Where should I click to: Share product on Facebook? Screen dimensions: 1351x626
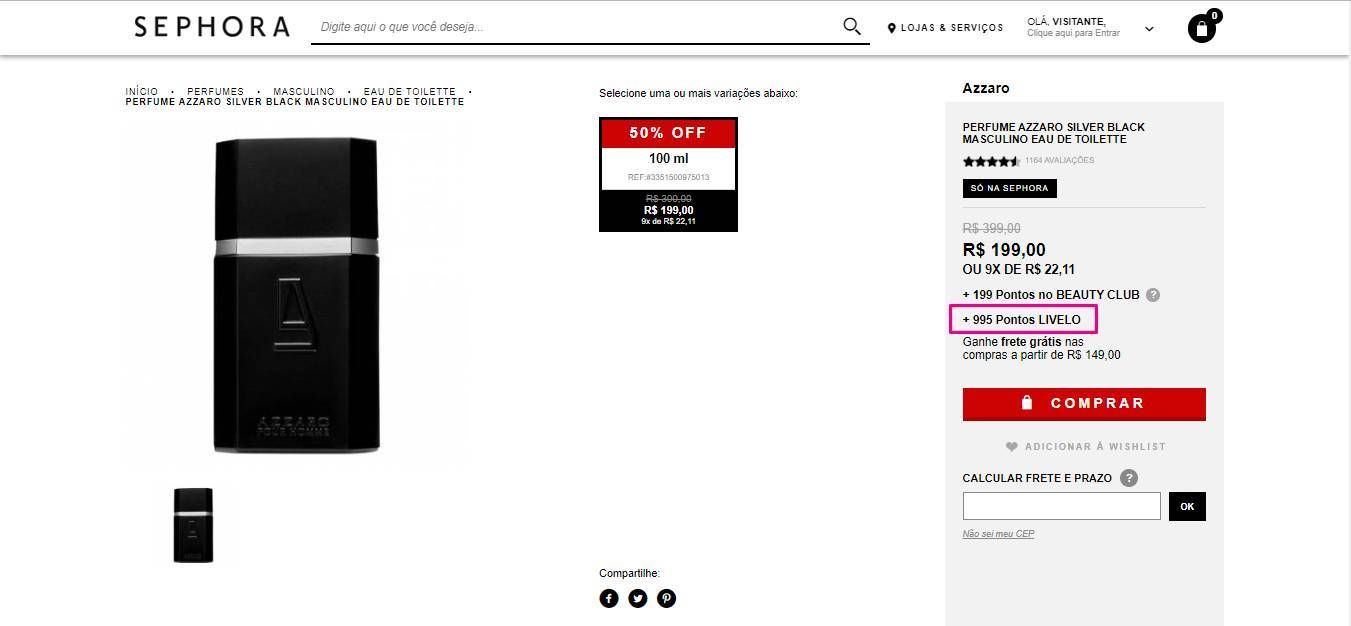point(609,598)
